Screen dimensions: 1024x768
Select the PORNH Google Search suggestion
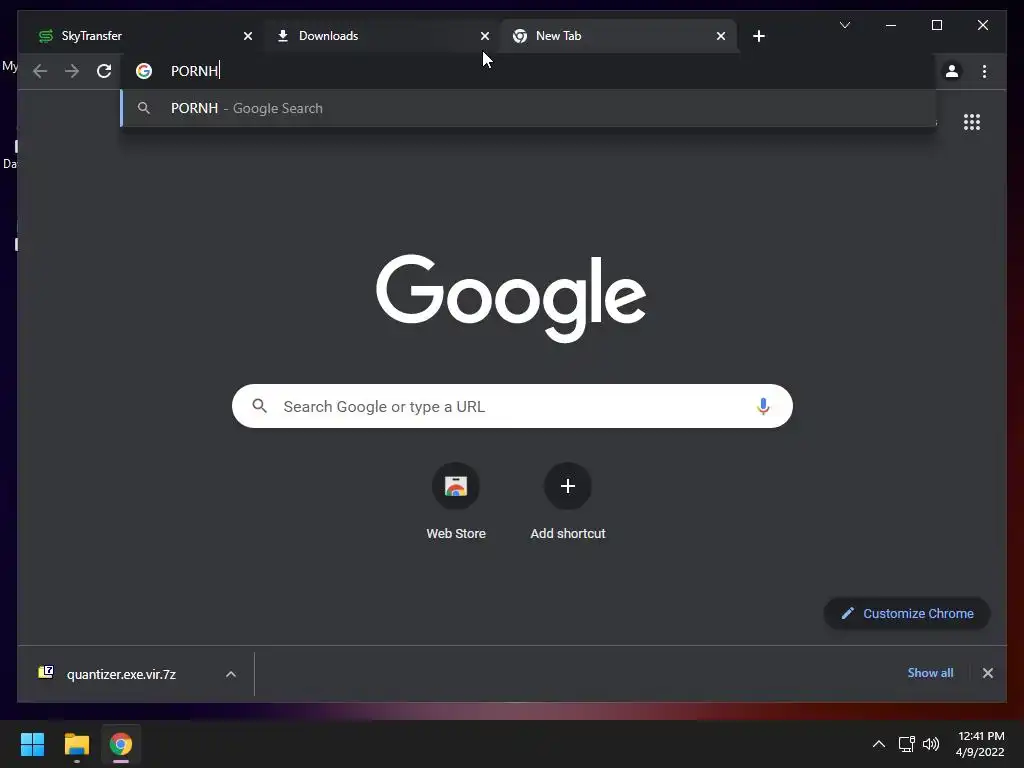(x=528, y=108)
